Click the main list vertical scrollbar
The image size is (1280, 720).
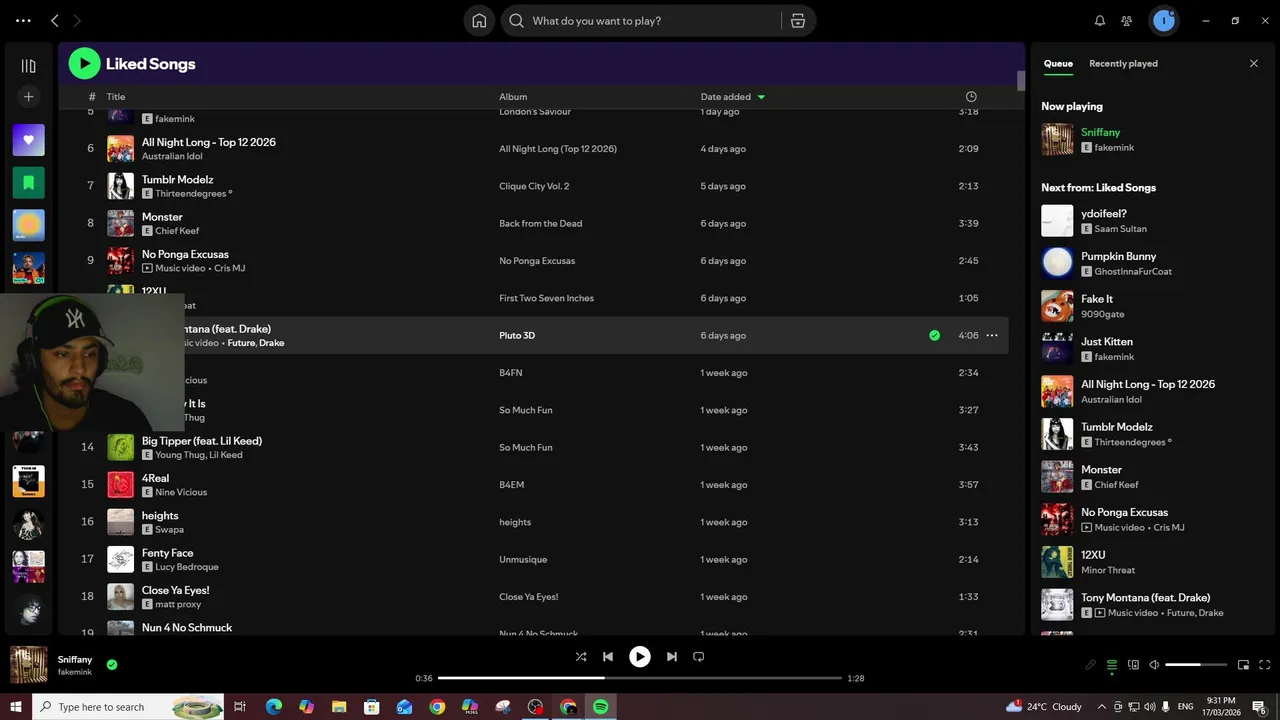(1021, 81)
